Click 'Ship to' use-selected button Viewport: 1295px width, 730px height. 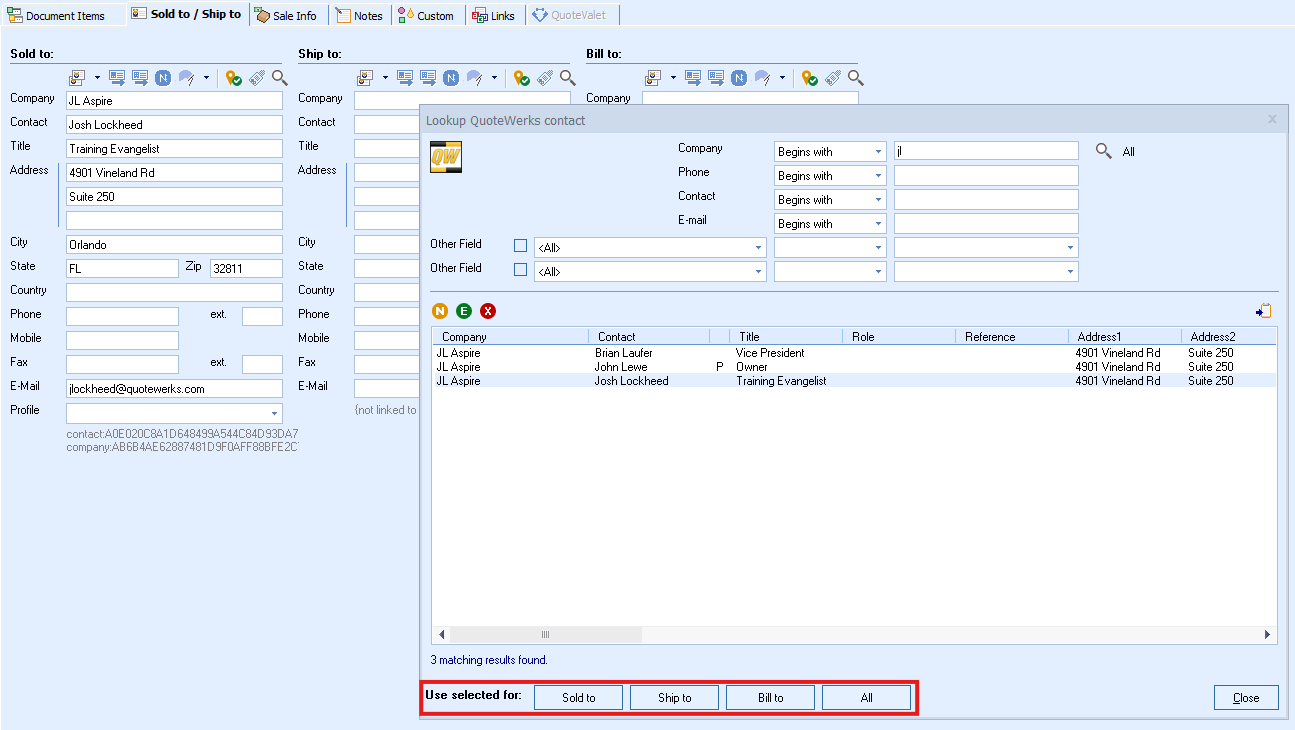674,698
